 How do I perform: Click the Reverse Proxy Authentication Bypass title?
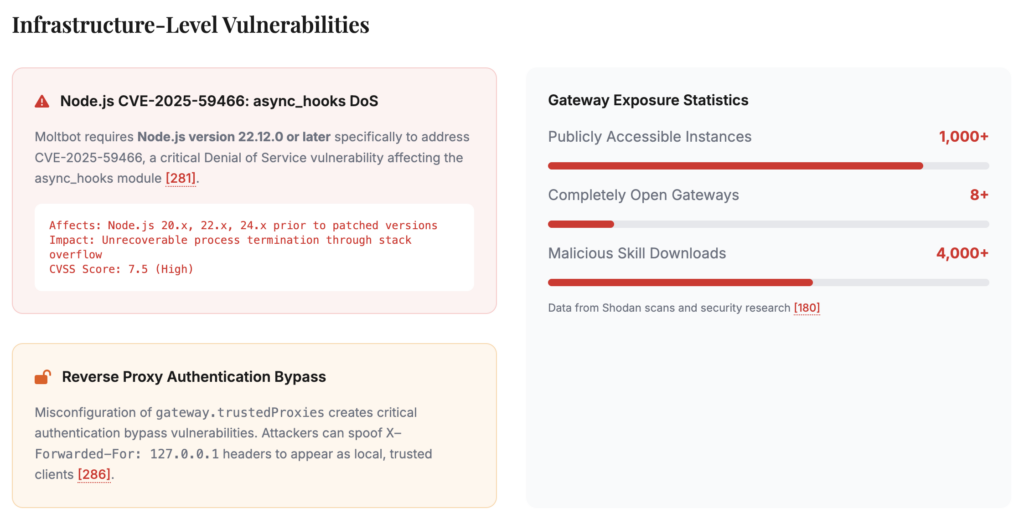pos(194,377)
